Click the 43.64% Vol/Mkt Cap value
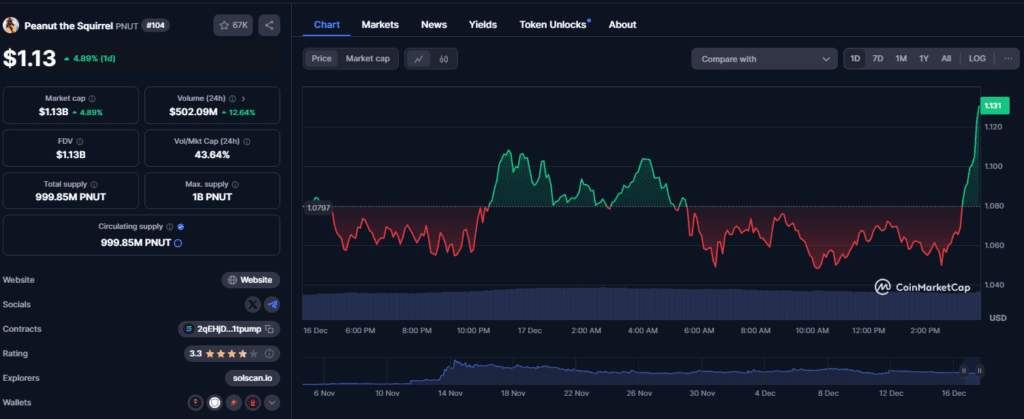Viewport: 1024px width, 419px height. click(x=212, y=155)
